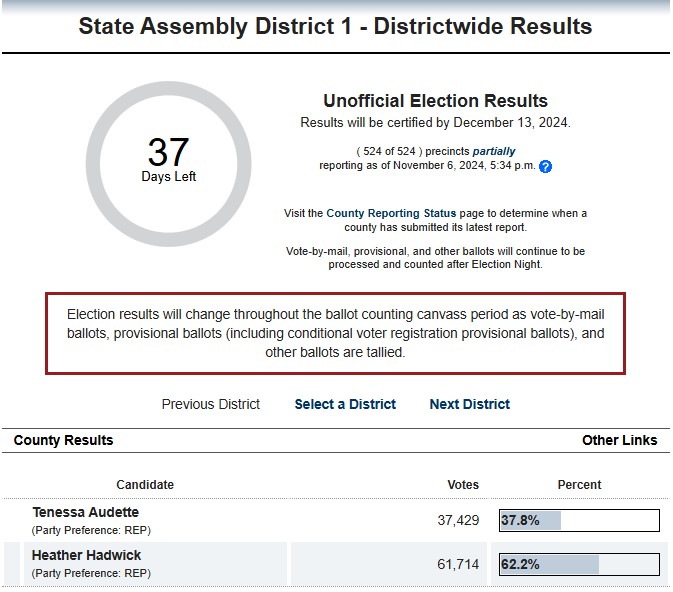Click the State Assembly District 1 page title
Image resolution: width=673 pixels, height=592 pixels.
pyautogui.click(x=335, y=27)
